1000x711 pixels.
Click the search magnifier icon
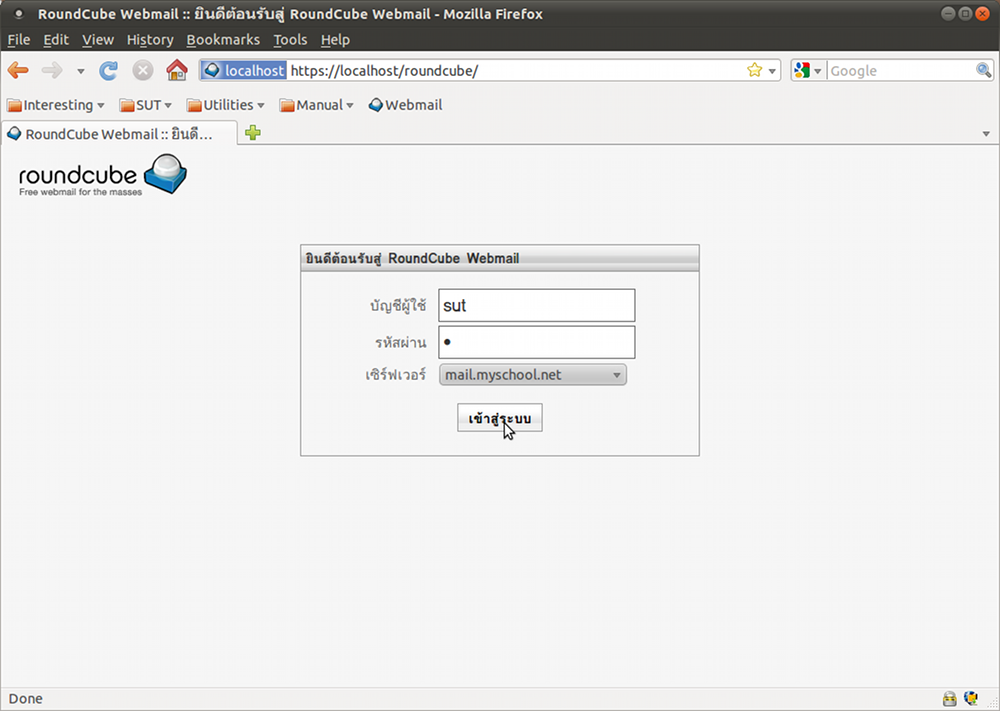point(983,70)
